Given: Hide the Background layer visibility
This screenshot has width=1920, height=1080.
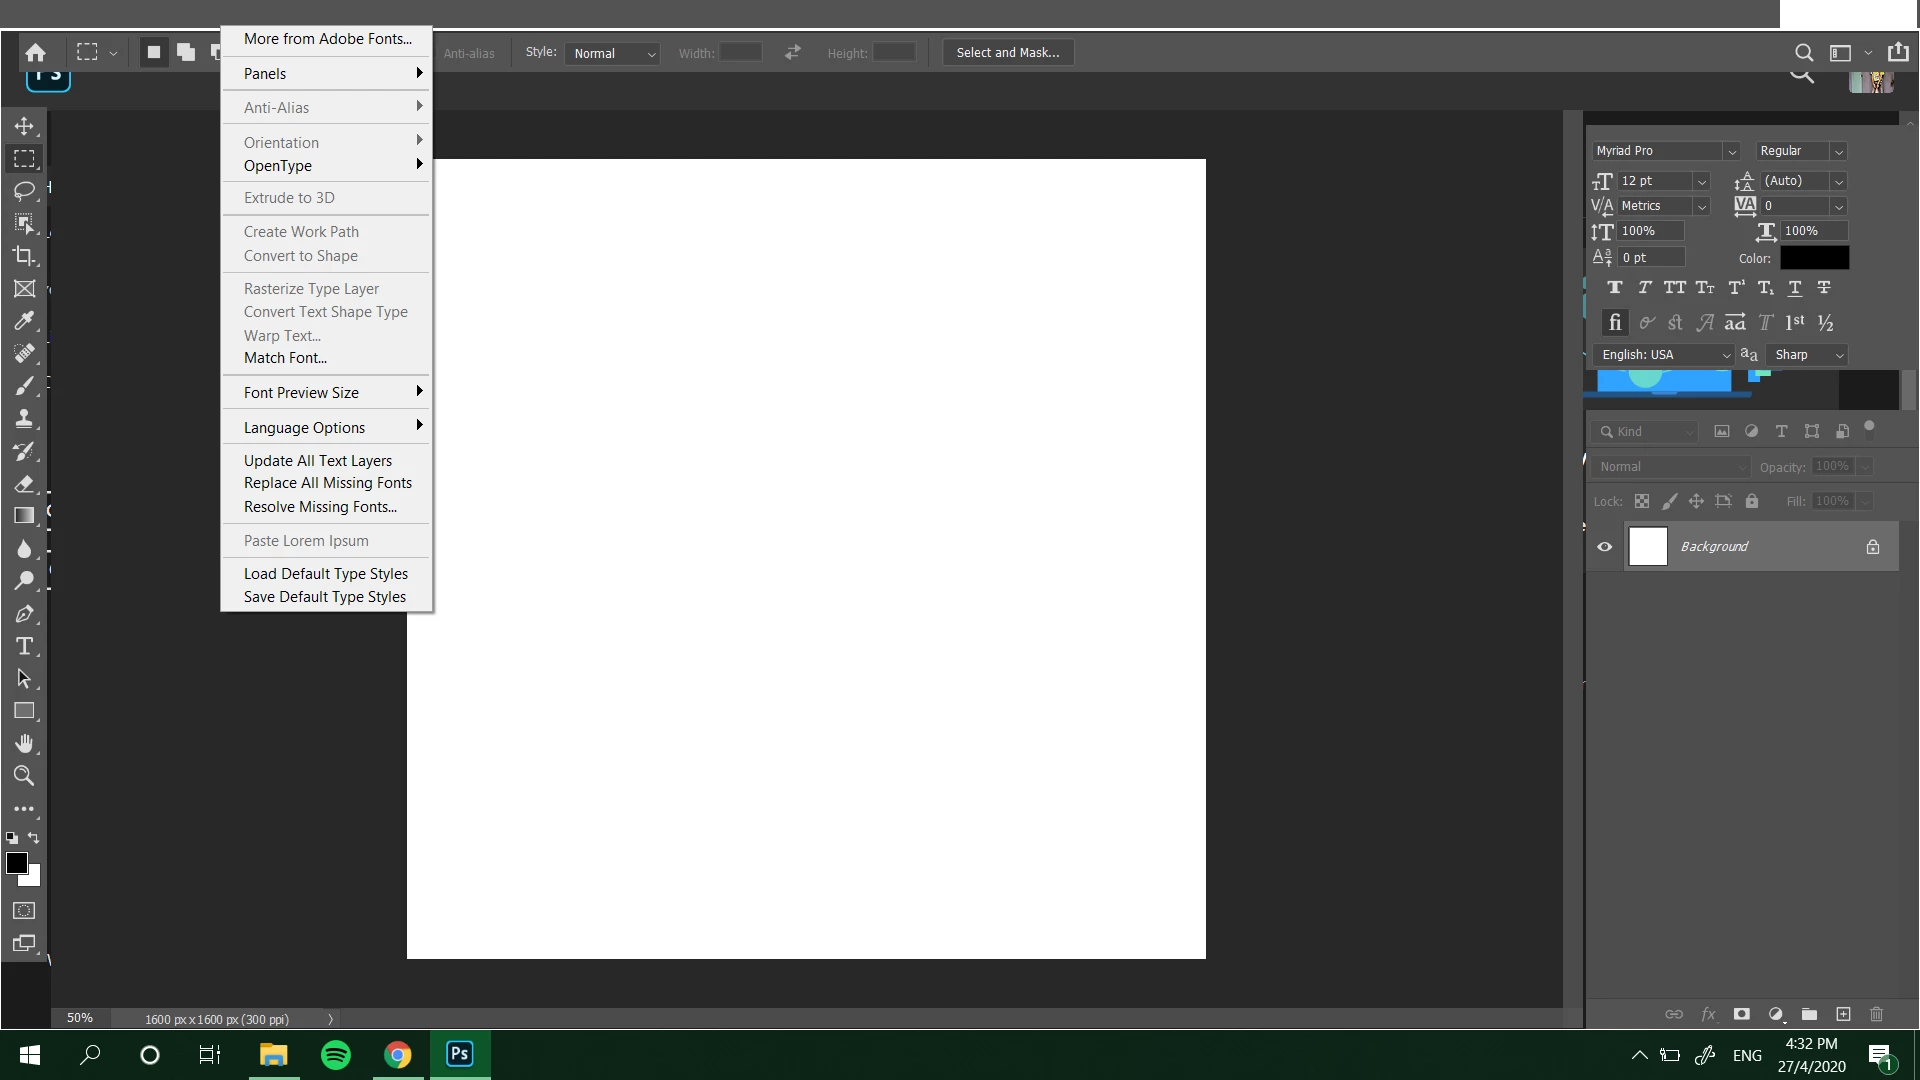Looking at the screenshot, I should 1605,547.
